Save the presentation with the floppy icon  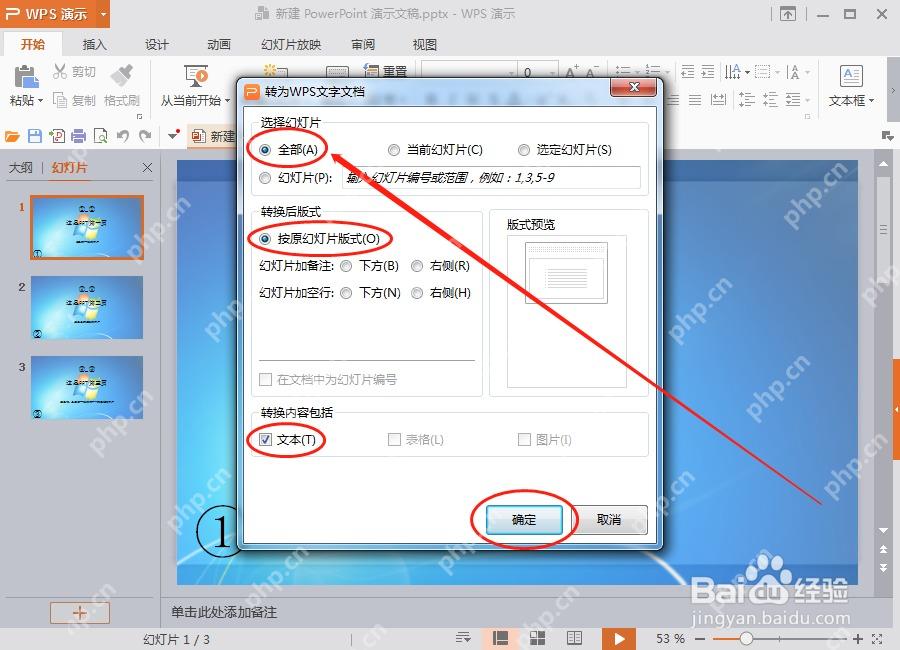tap(34, 136)
